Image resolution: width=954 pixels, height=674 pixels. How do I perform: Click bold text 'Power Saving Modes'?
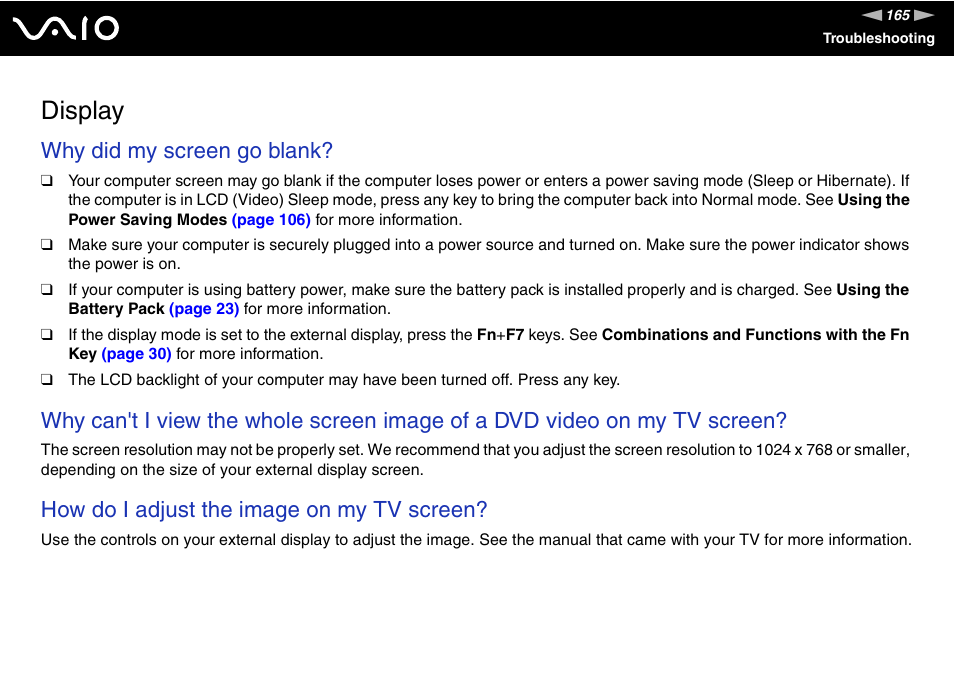pyautogui.click(x=147, y=220)
